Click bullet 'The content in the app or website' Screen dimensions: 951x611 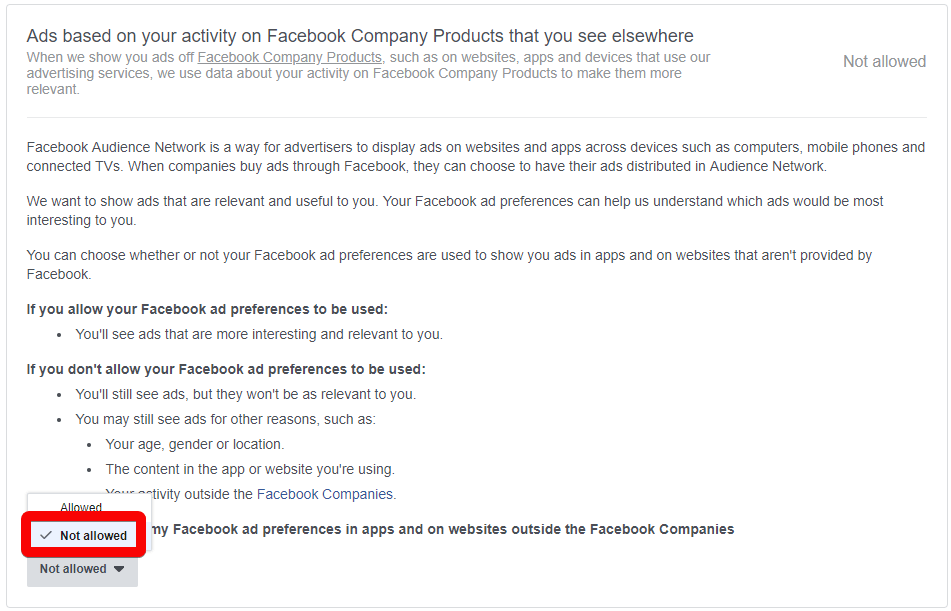[x=250, y=469]
